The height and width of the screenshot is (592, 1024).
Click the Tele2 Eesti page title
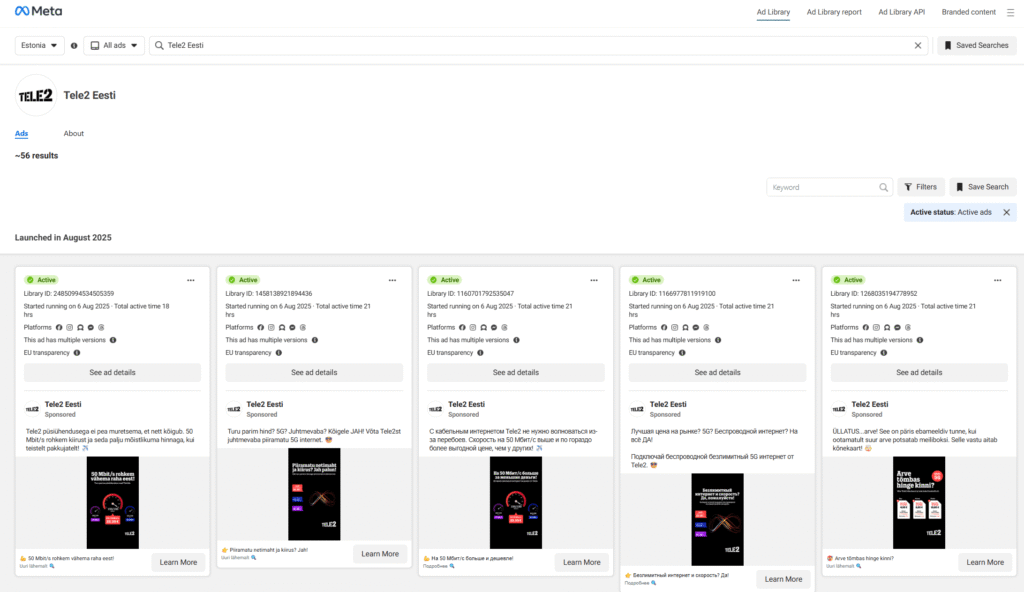point(89,95)
